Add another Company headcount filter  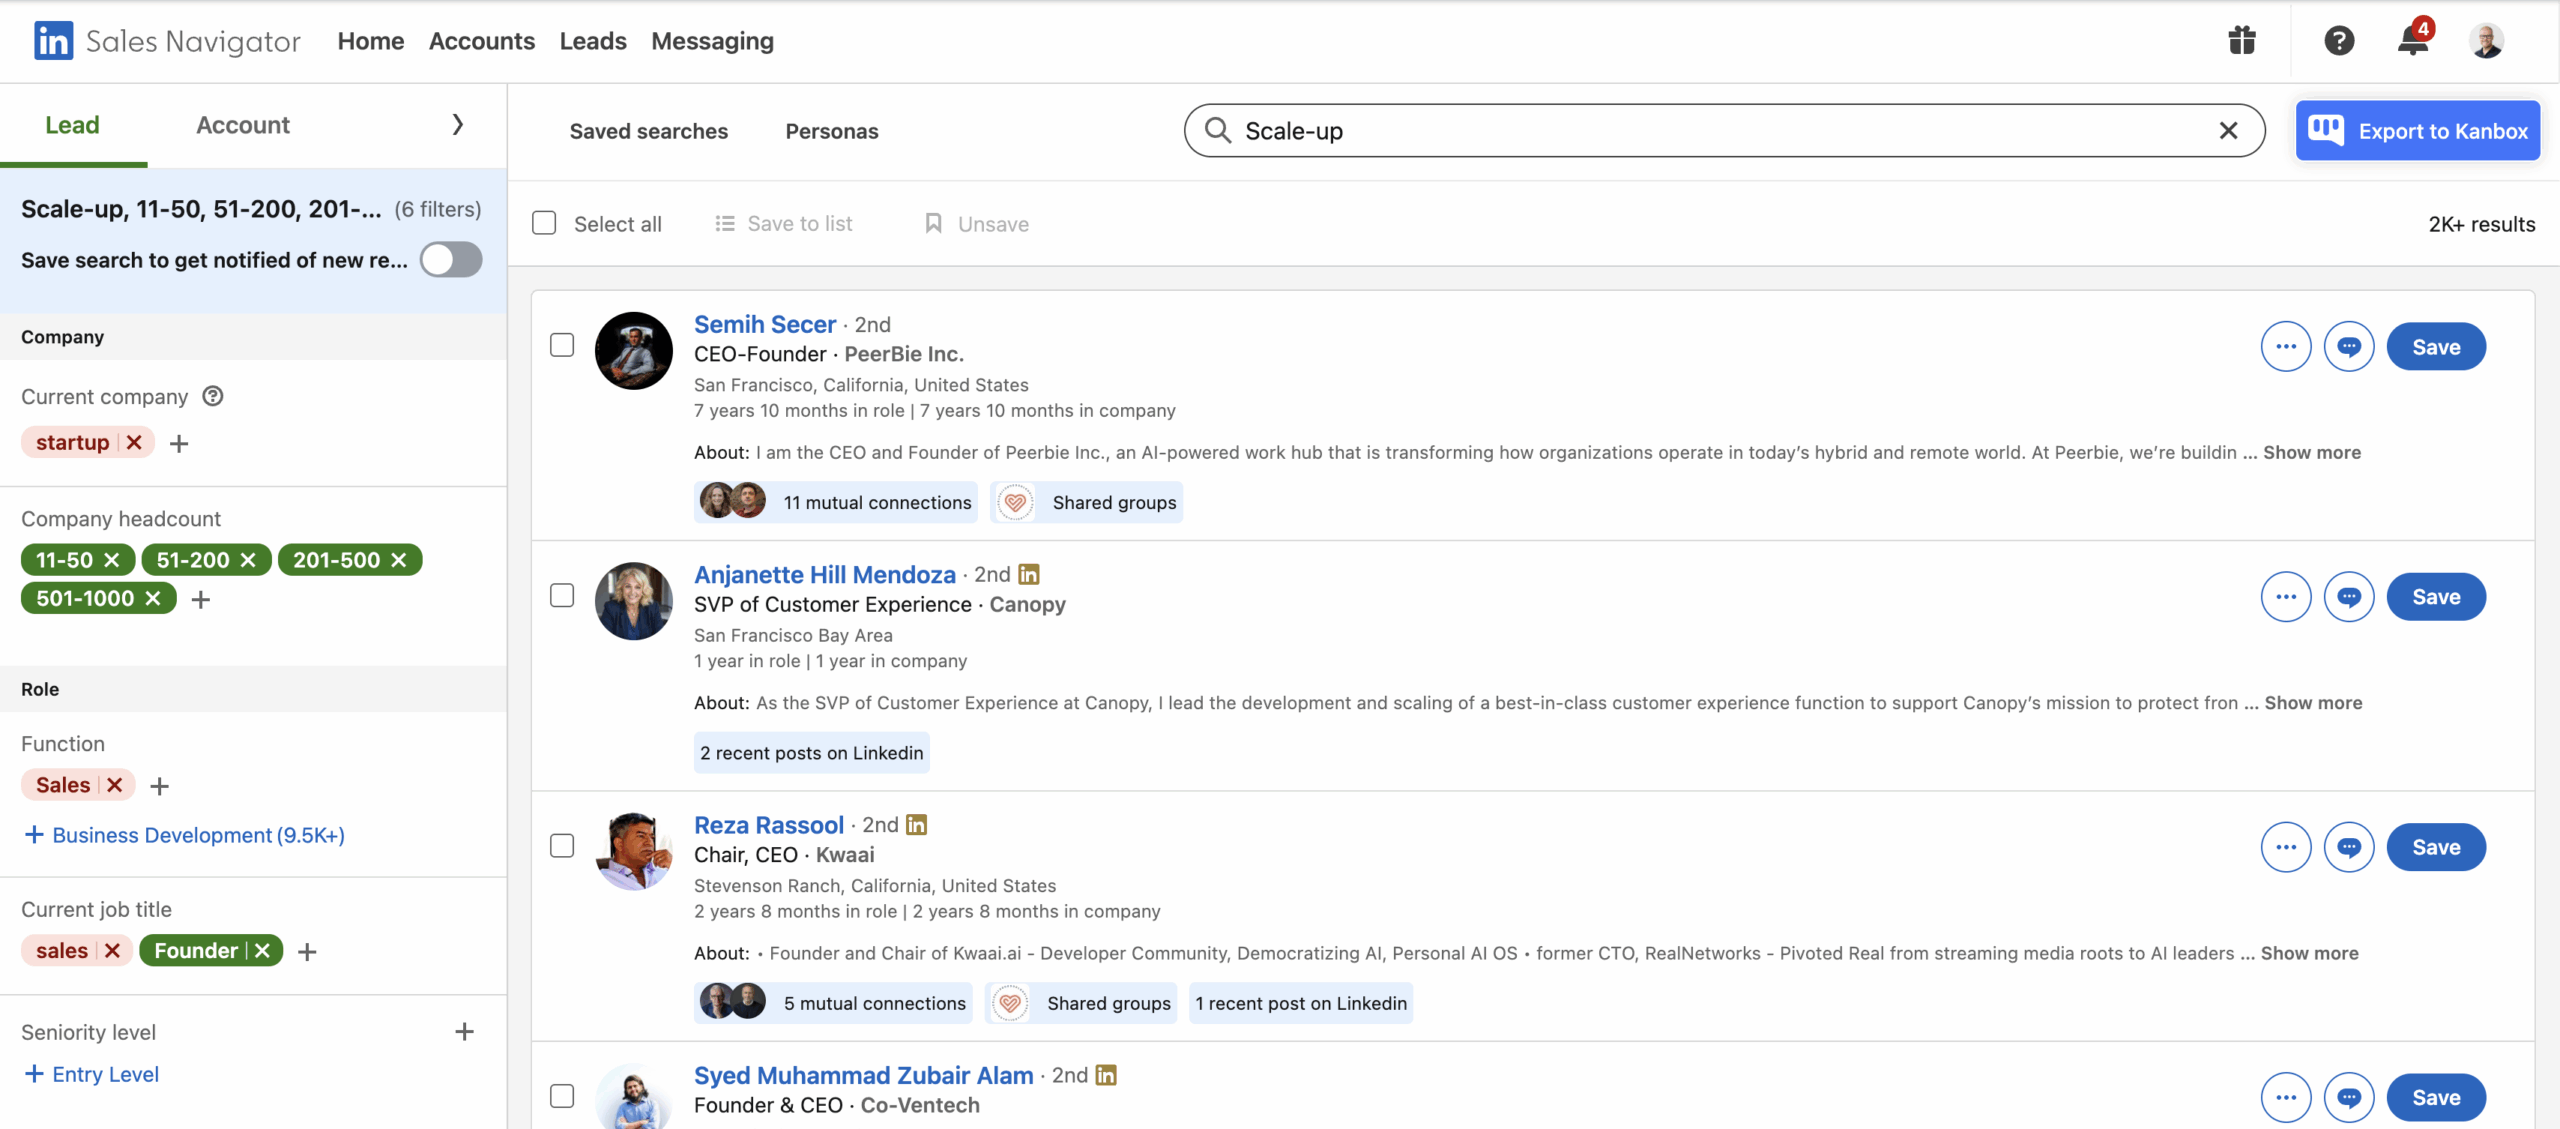[x=201, y=599]
